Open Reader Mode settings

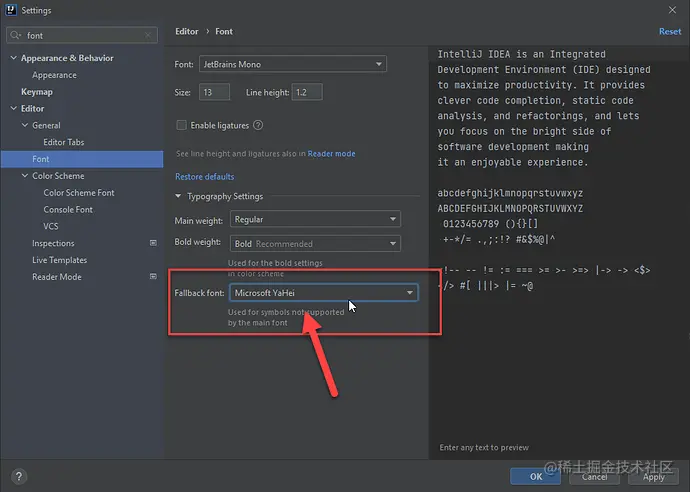pos(57,276)
